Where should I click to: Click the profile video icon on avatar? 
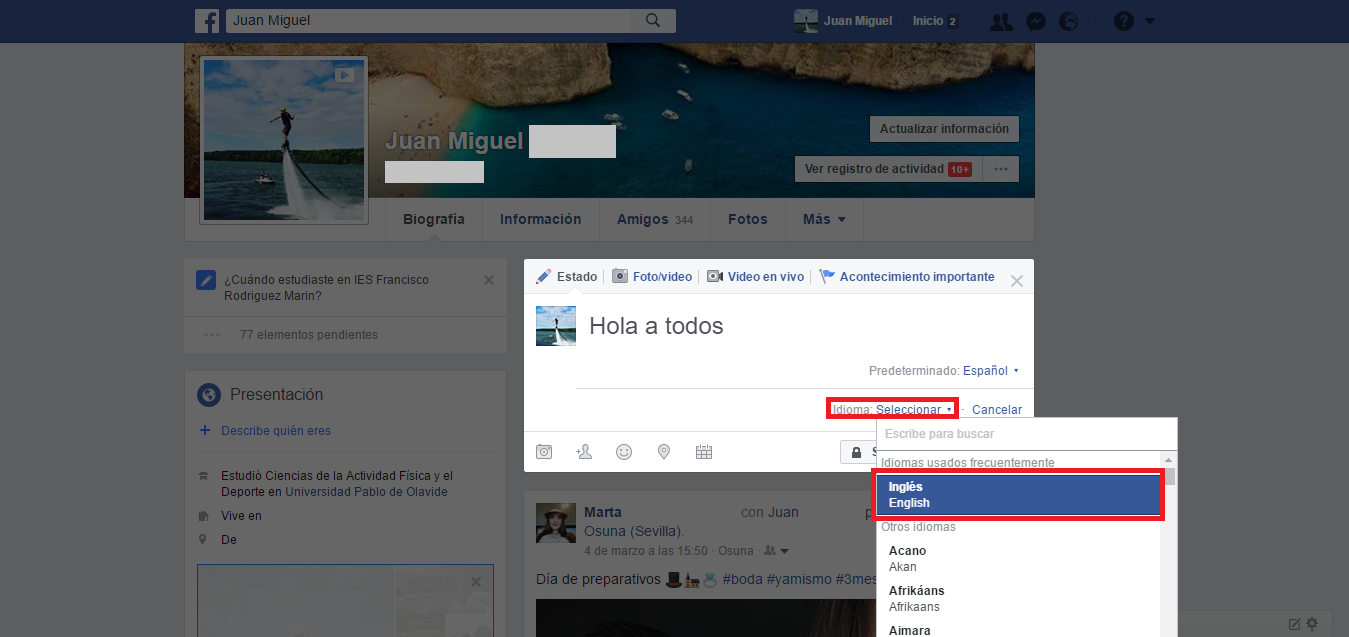344,74
